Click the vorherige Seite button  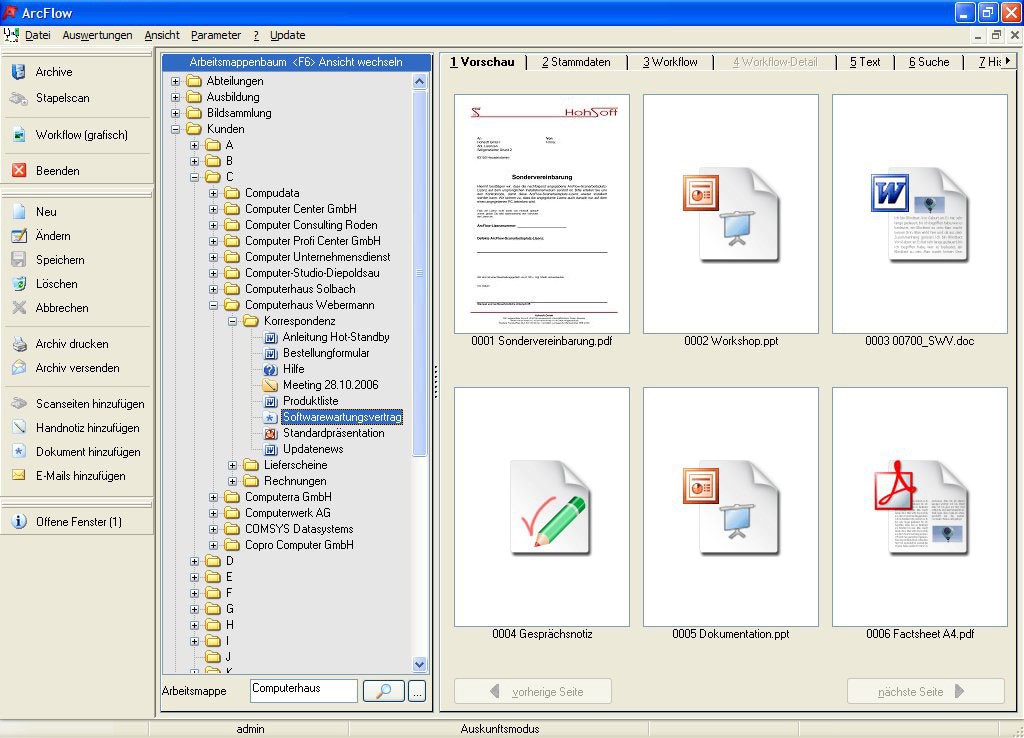click(x=533, y=692)
